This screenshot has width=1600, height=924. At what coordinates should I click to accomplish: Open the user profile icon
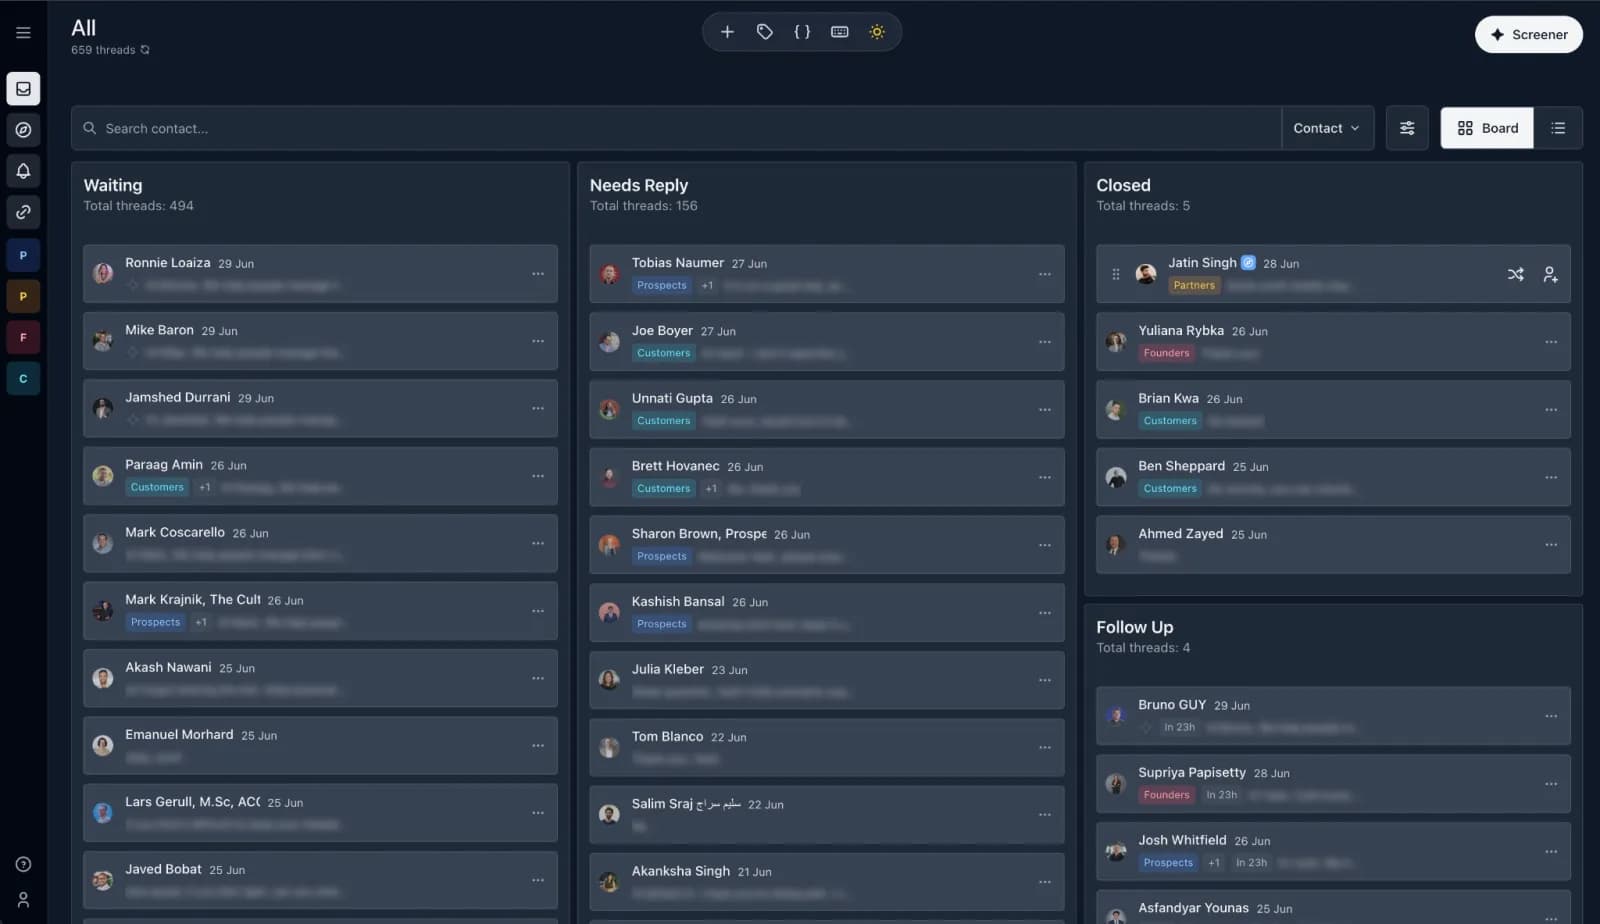coord(23,900)
